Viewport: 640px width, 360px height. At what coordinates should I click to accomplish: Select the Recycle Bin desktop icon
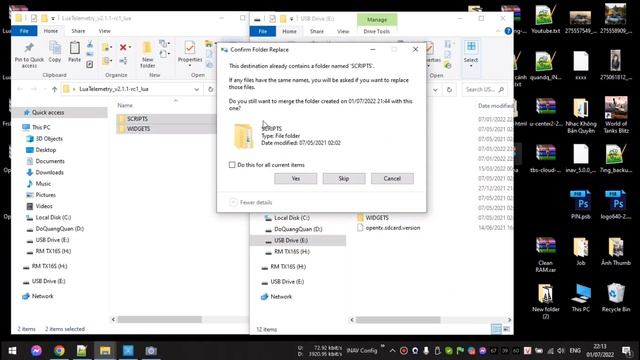[616, 298]
